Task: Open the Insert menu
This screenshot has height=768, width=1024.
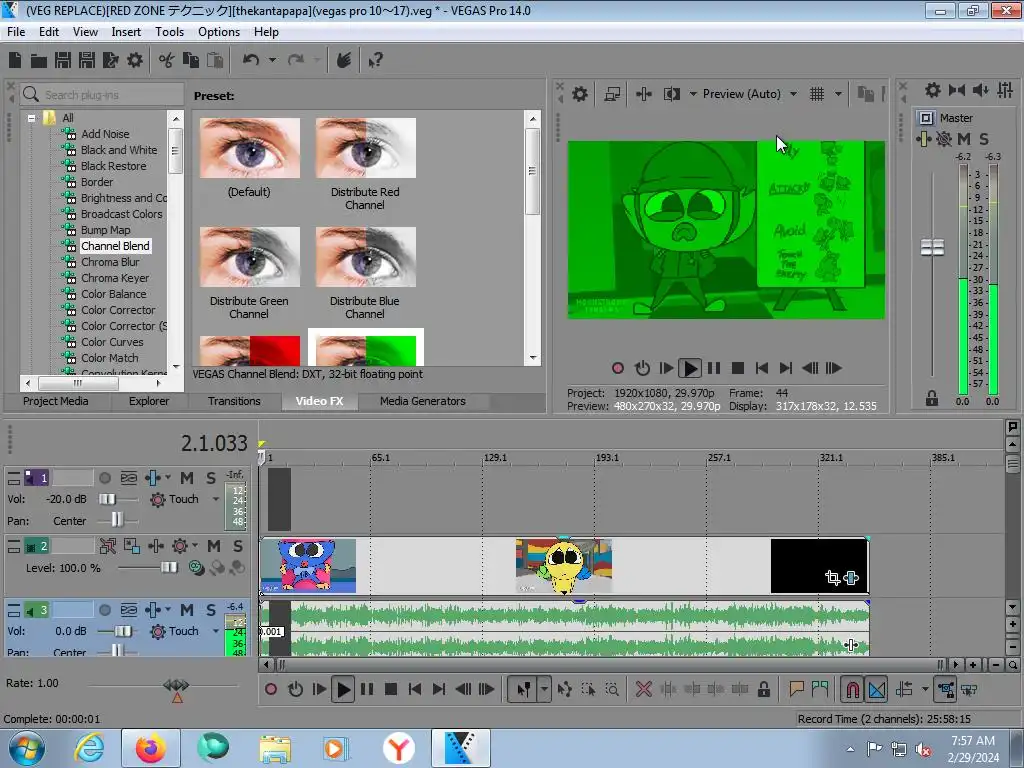Action: point(126,32)
